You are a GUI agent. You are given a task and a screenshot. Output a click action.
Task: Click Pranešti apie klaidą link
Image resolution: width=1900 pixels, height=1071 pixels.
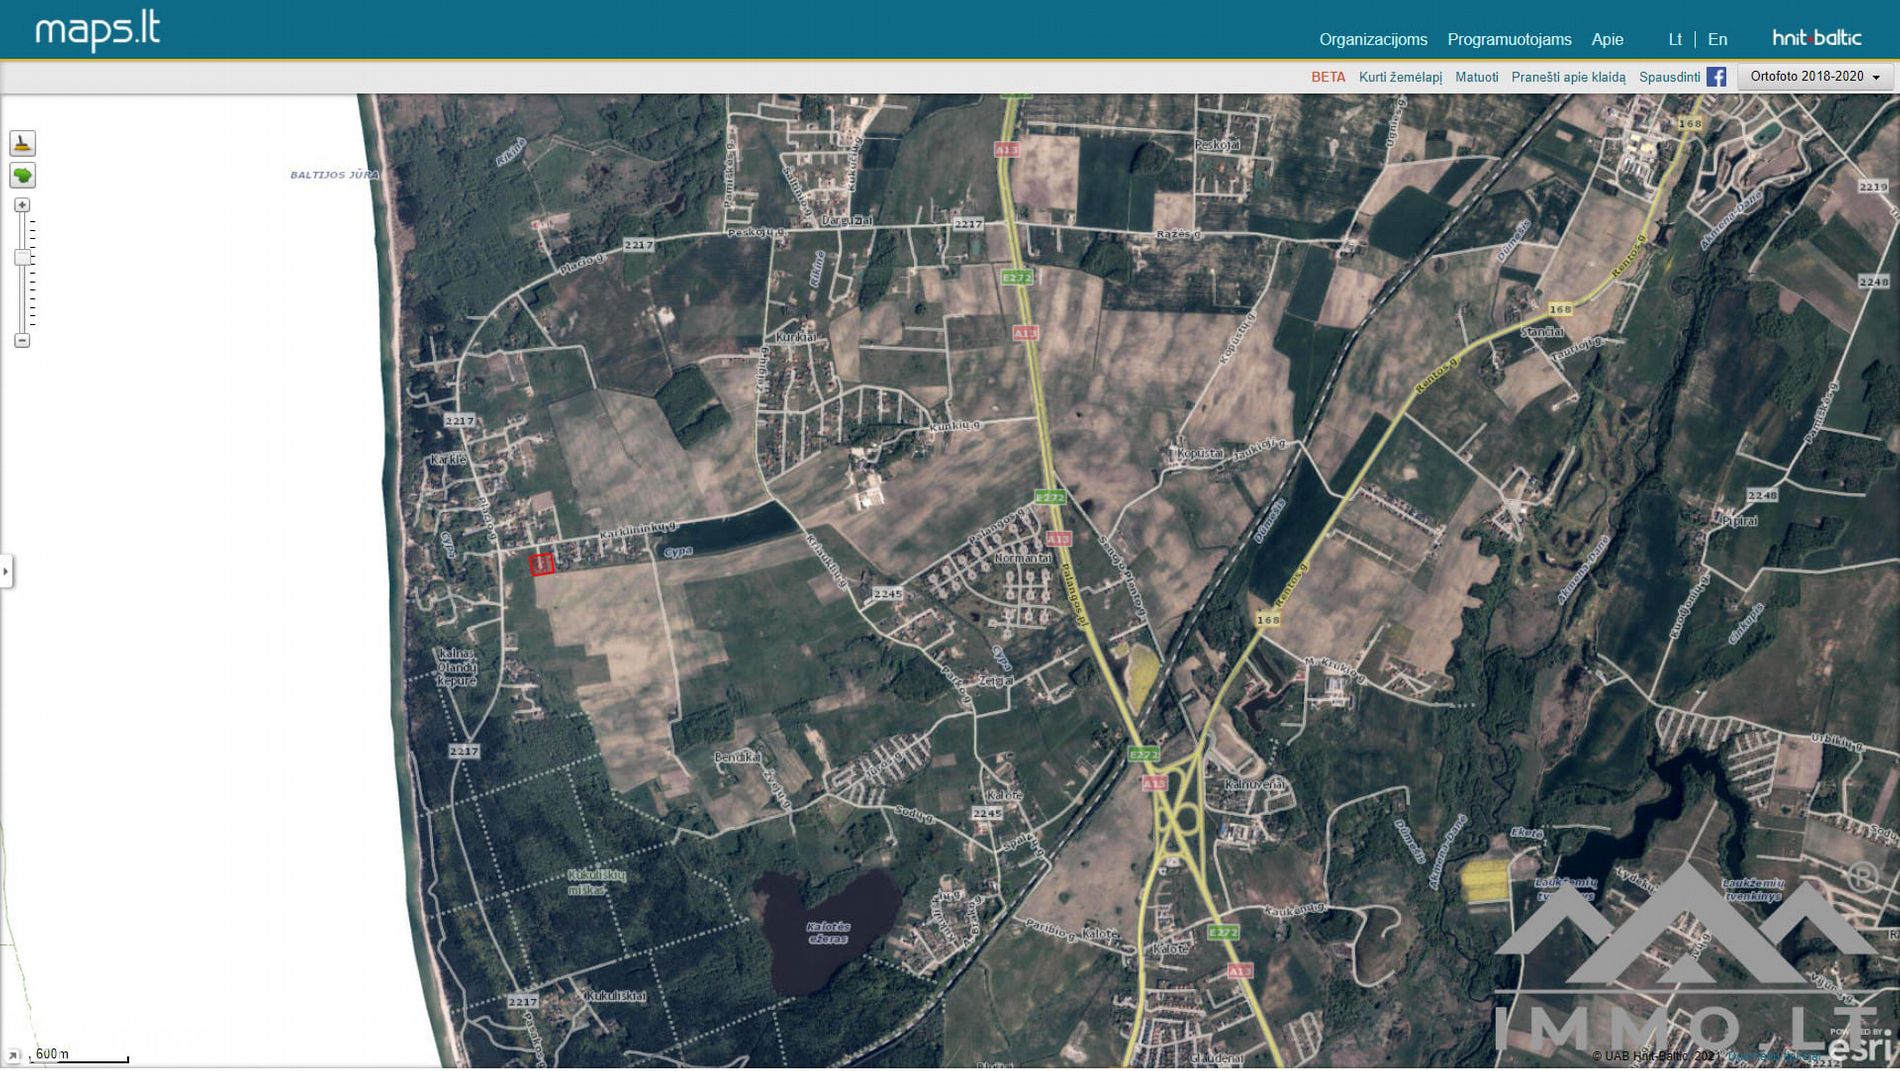(x=1567, y=77)
